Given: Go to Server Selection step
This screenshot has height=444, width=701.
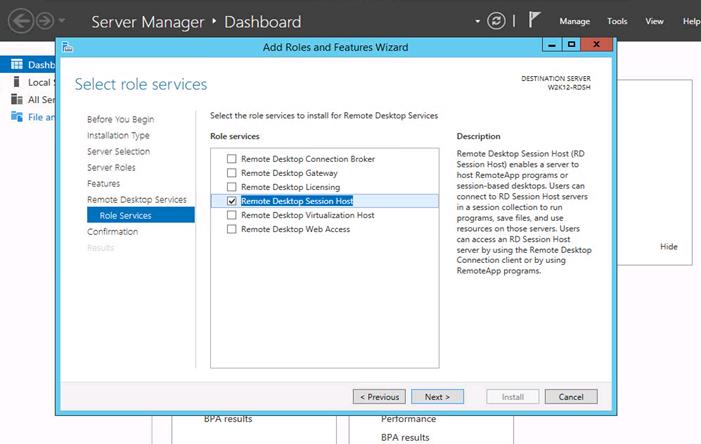Looking at the screenshot, I should point(118,151).
